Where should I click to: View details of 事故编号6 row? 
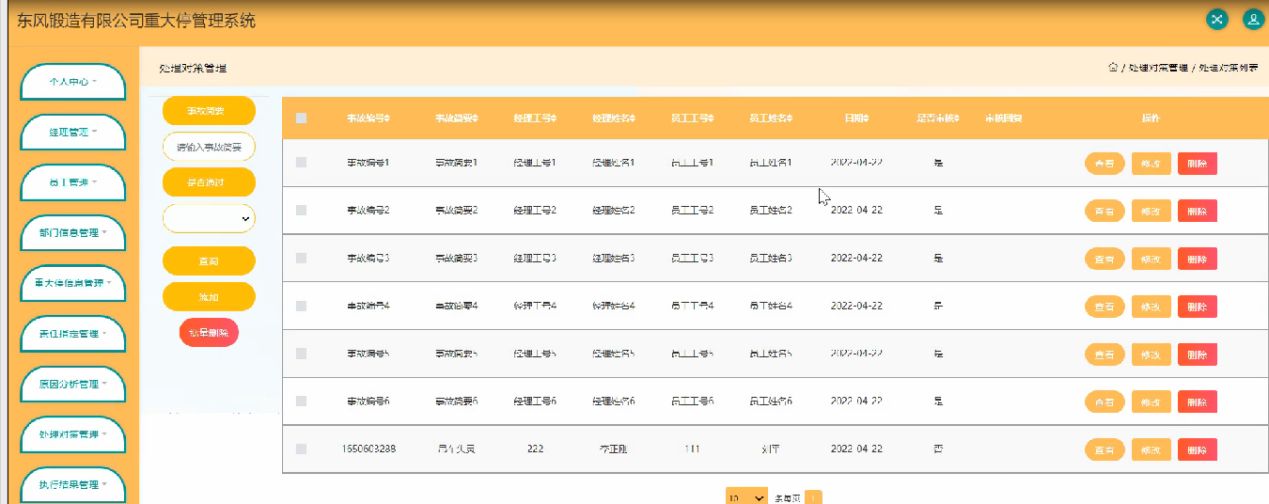point(1105,402)
